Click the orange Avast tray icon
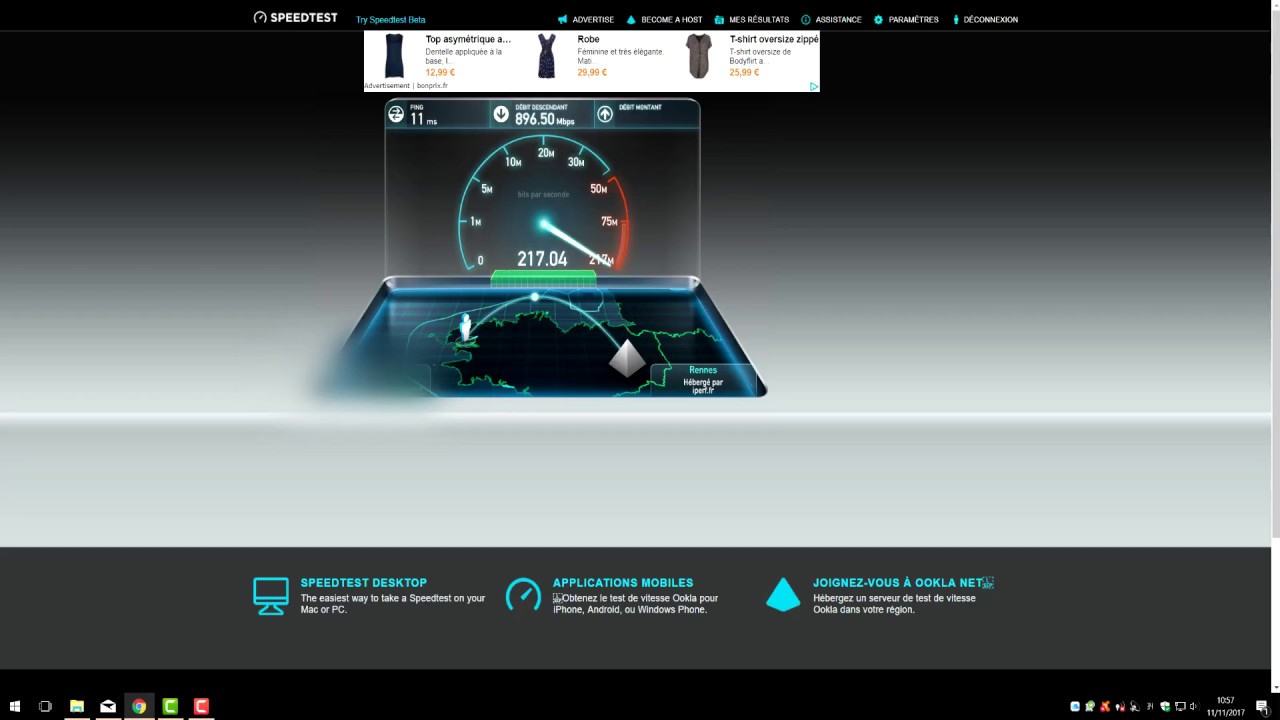This screenshot has width=1280, height=720. (x=1105, y=706)
